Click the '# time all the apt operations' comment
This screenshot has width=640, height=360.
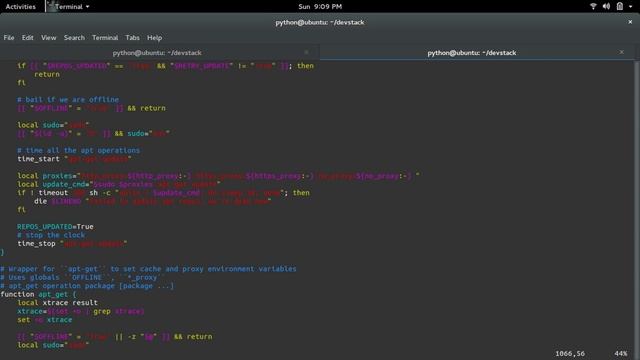(78, 150)
